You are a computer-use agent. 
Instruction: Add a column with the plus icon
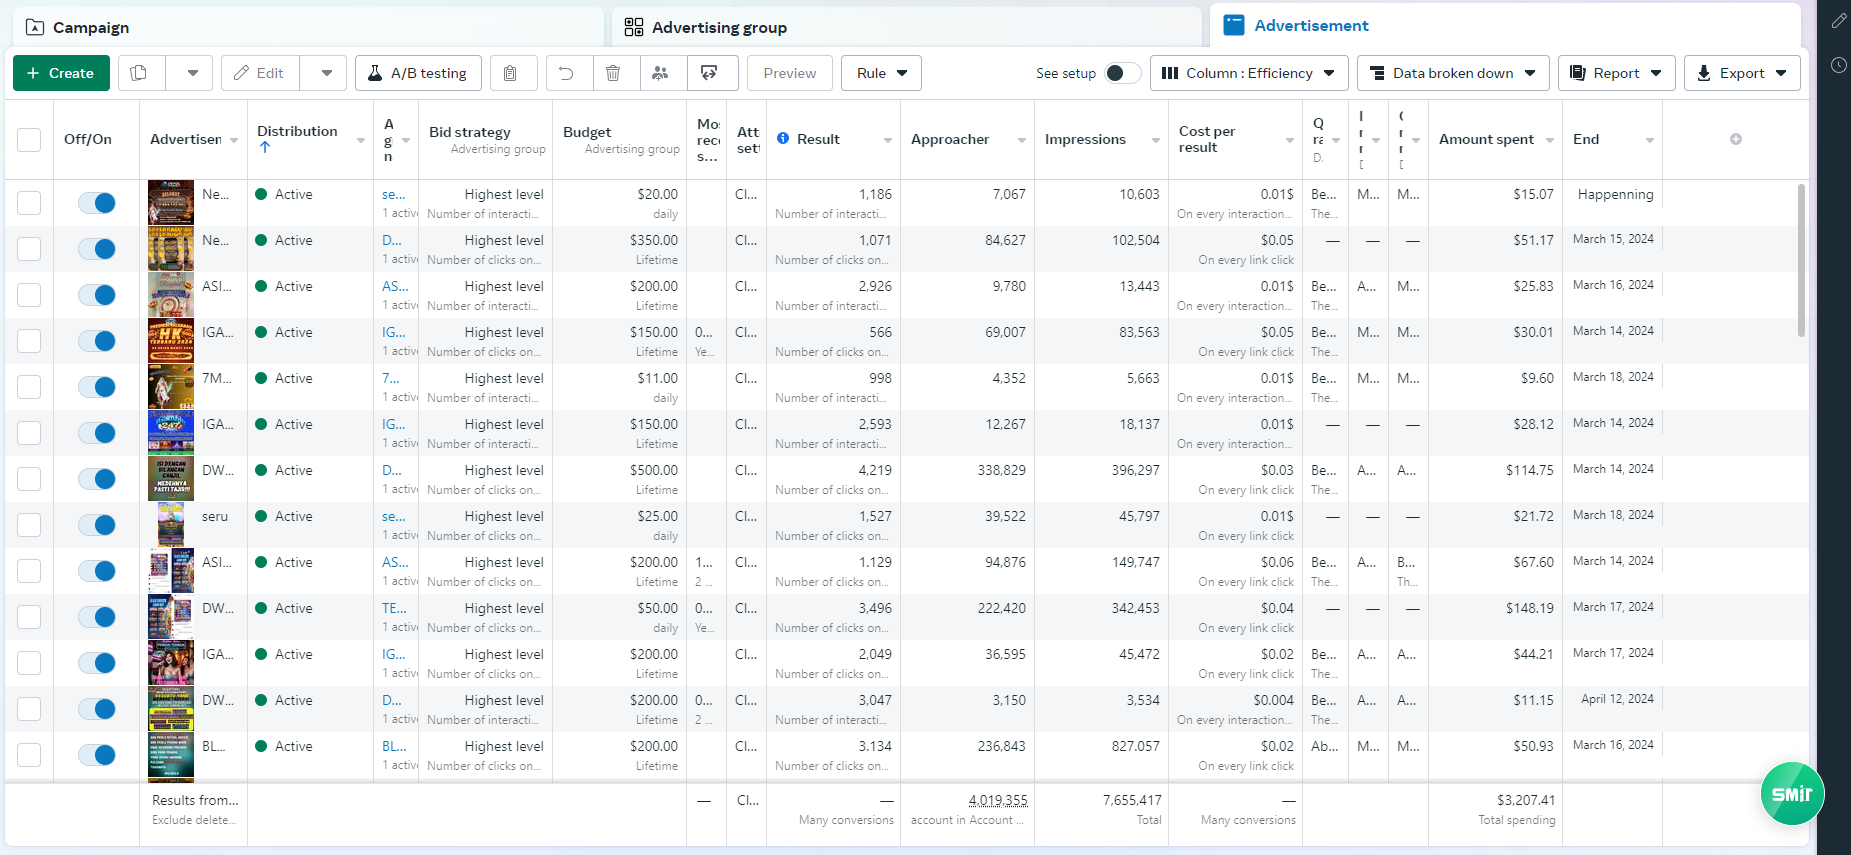pos(1736,139)
